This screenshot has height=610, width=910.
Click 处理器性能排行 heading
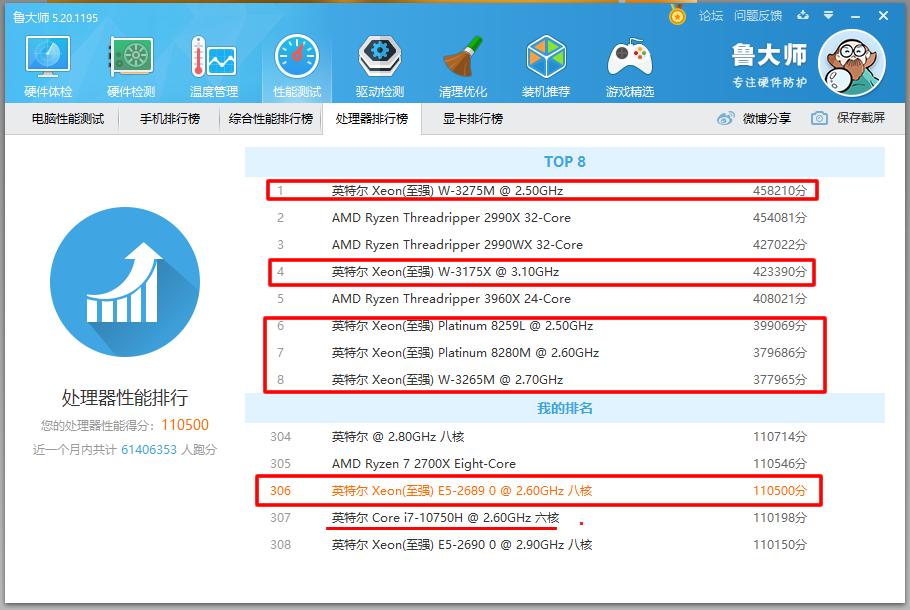[x=125, y=398]
